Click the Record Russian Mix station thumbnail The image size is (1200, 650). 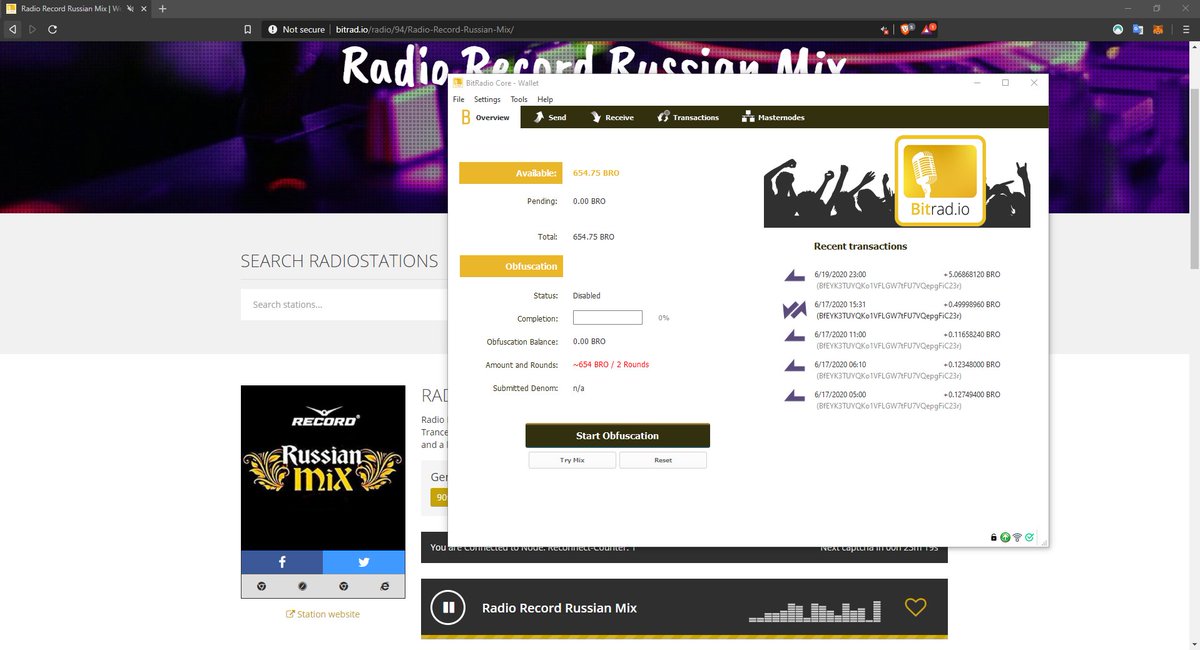pos(323,467)
